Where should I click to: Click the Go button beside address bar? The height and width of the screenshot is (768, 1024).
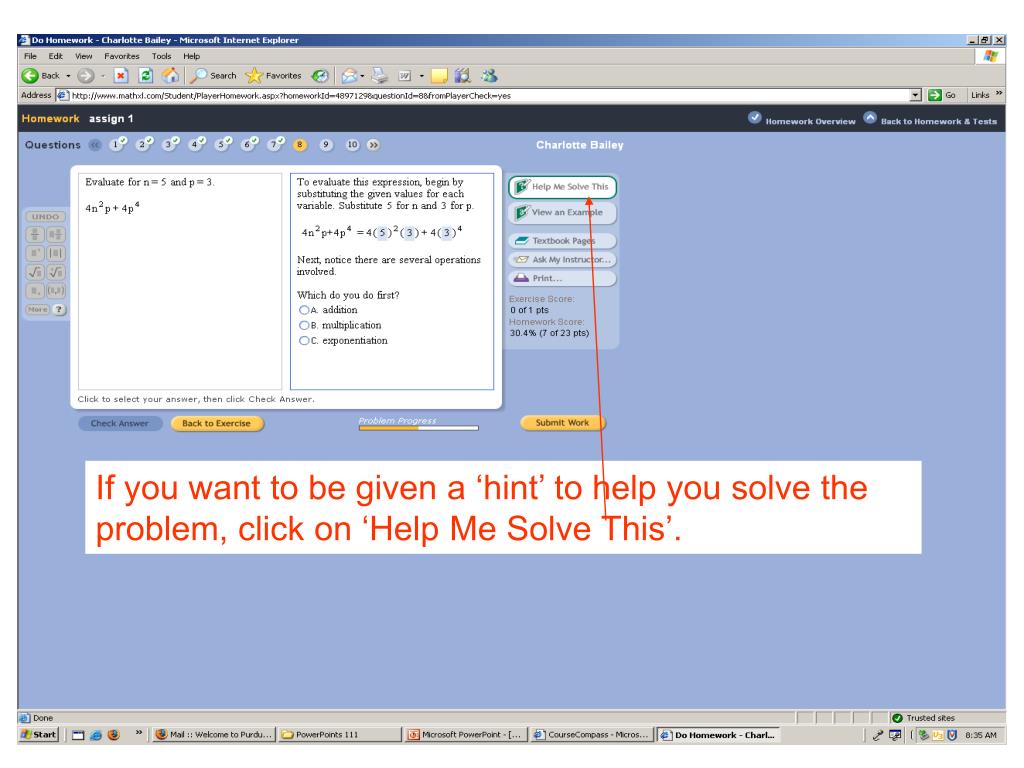coord(942,95)
